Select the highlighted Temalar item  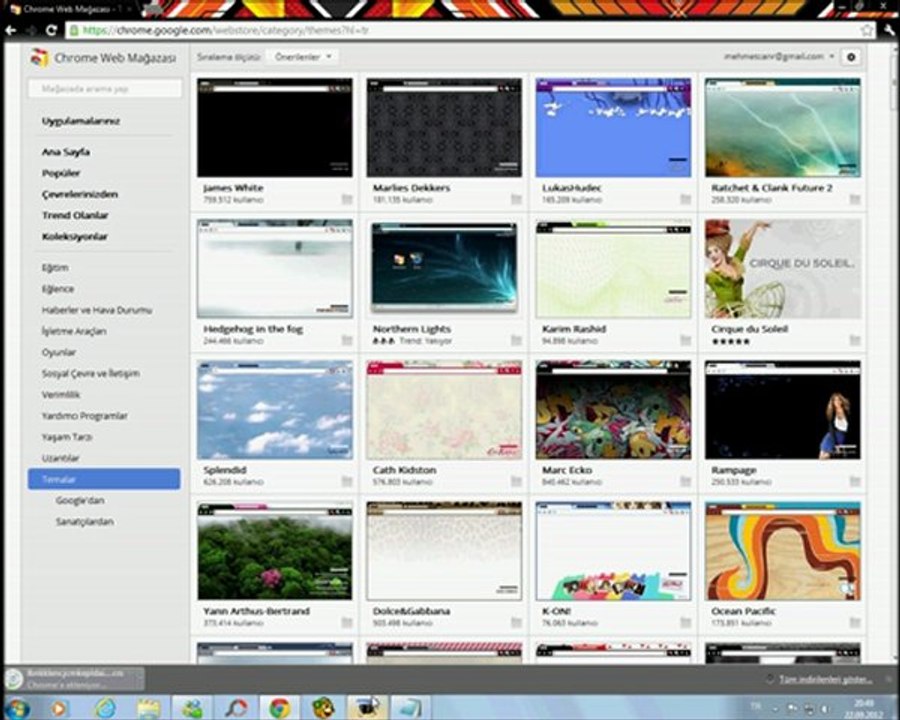[104, 479]
